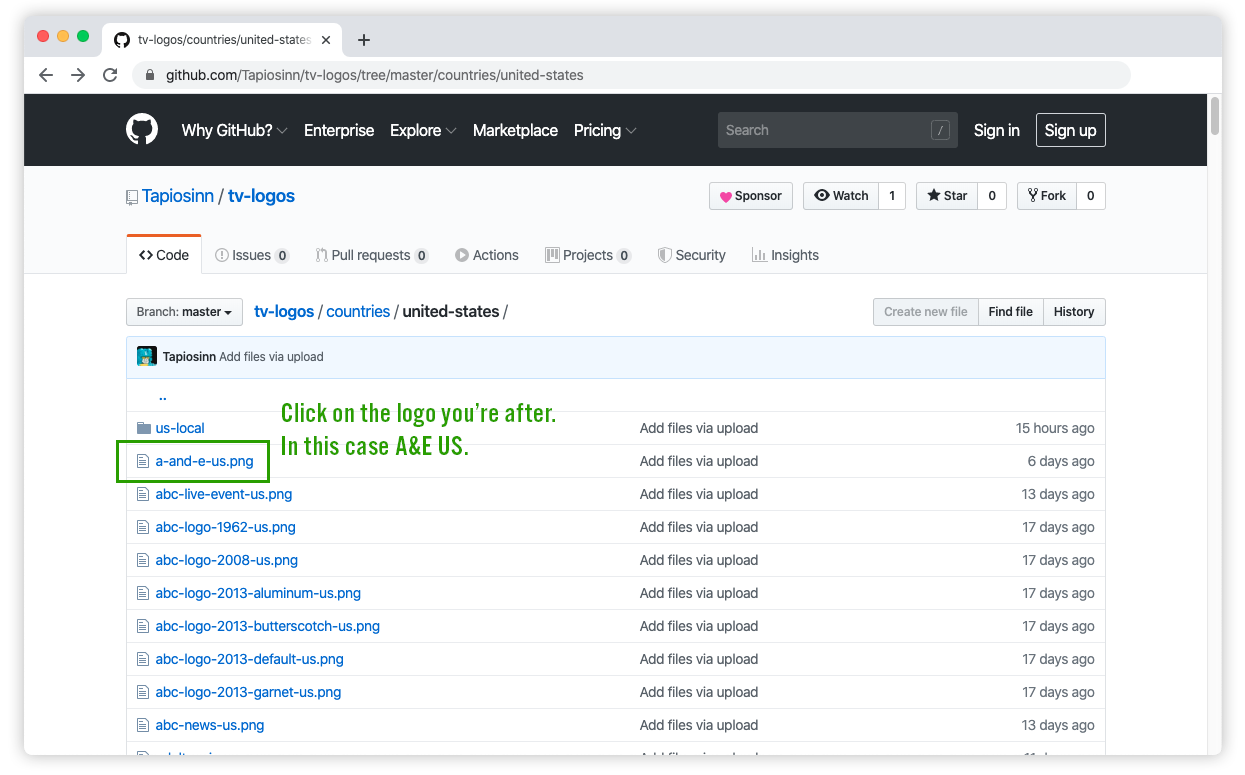The width and height of the screenshot is (1245, 775).
Task: Go back using the browser back arrow
Action: coord(46,75)
